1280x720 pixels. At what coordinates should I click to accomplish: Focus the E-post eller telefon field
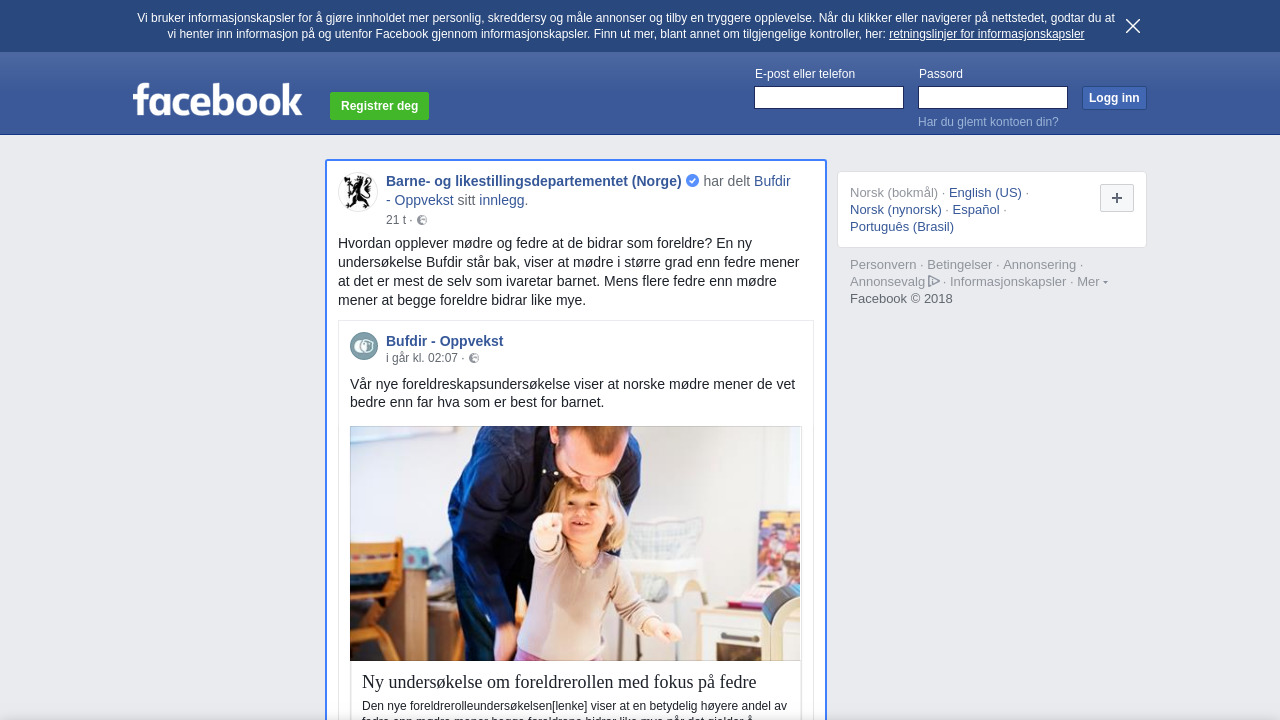828,97
